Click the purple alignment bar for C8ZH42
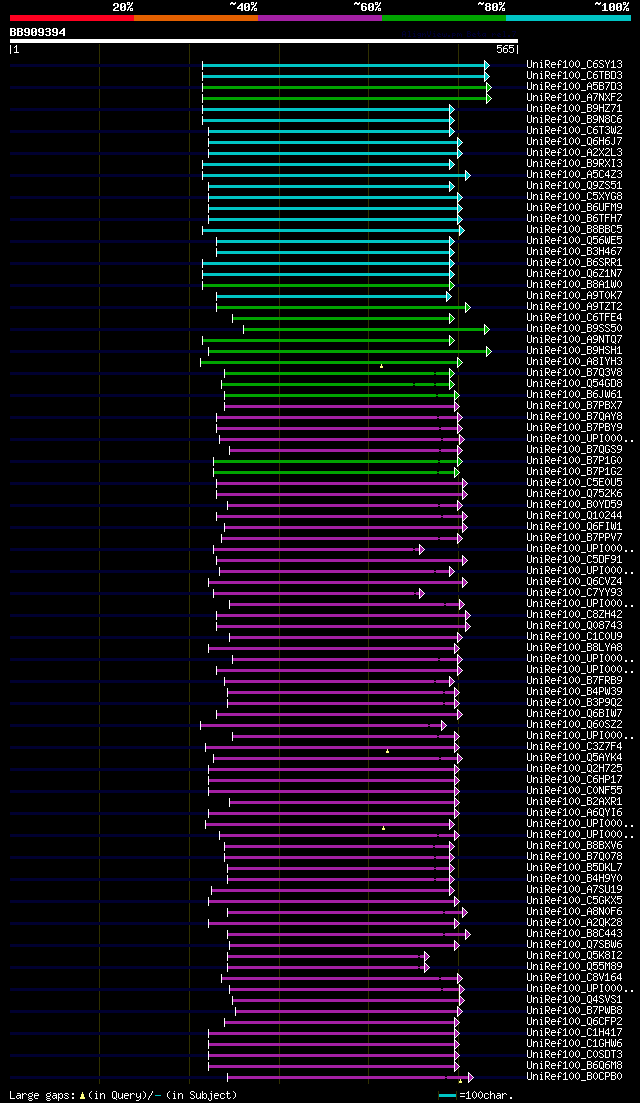Image resolution: width=640 pixels, height=1103 pixels. pos(341,615)
